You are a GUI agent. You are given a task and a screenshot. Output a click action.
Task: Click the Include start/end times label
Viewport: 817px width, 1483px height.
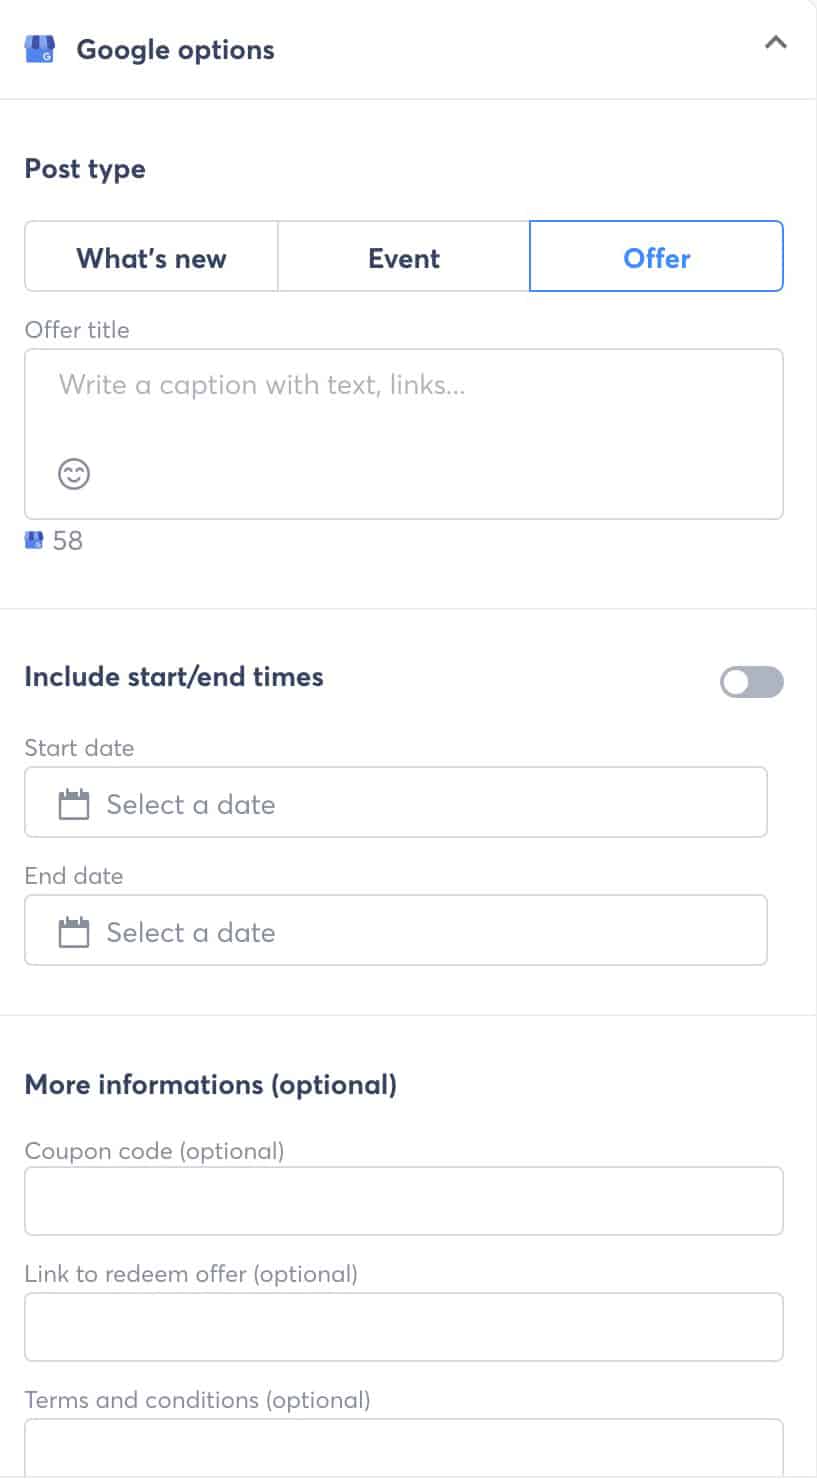pos(174,677)
